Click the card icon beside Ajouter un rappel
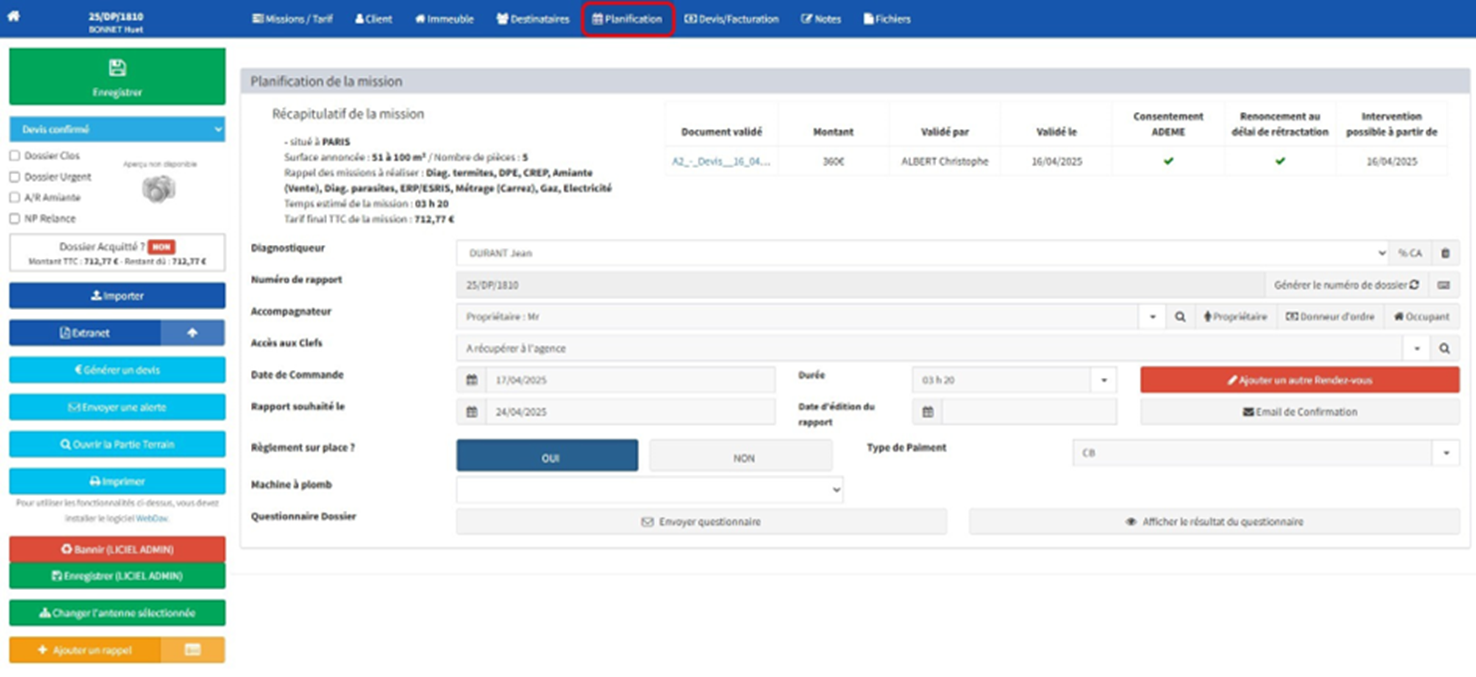The height and width of the screenshot is (677, 1476). (193, 650)
